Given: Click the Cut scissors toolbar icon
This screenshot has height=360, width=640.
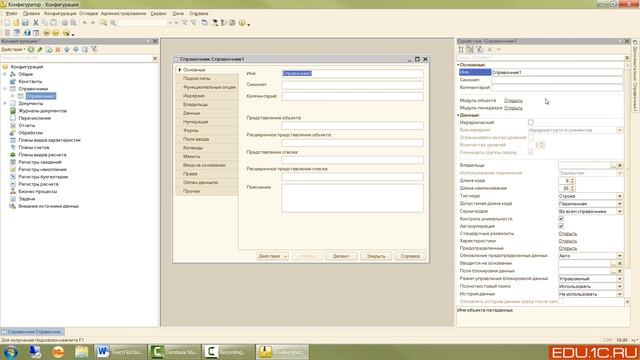Looking at the screenshot, I should click(36, 23).
